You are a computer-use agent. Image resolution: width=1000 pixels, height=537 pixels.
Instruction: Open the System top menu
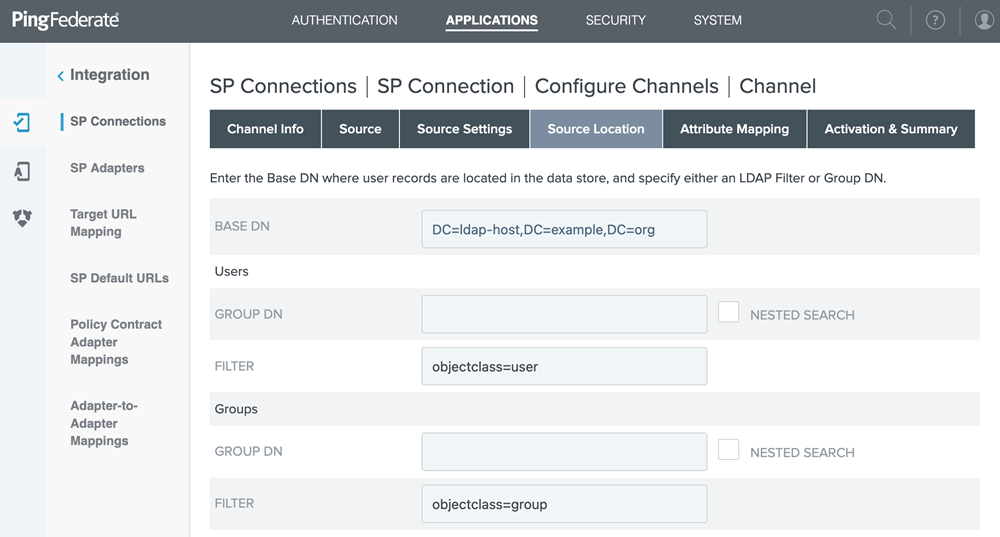717,20
